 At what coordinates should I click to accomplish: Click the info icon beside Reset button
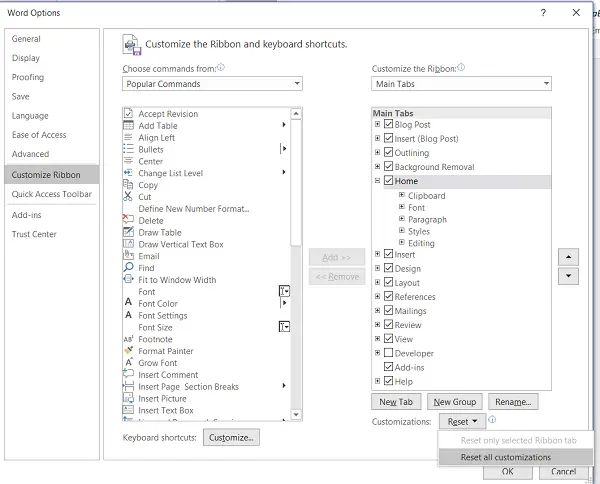[492, 420]
